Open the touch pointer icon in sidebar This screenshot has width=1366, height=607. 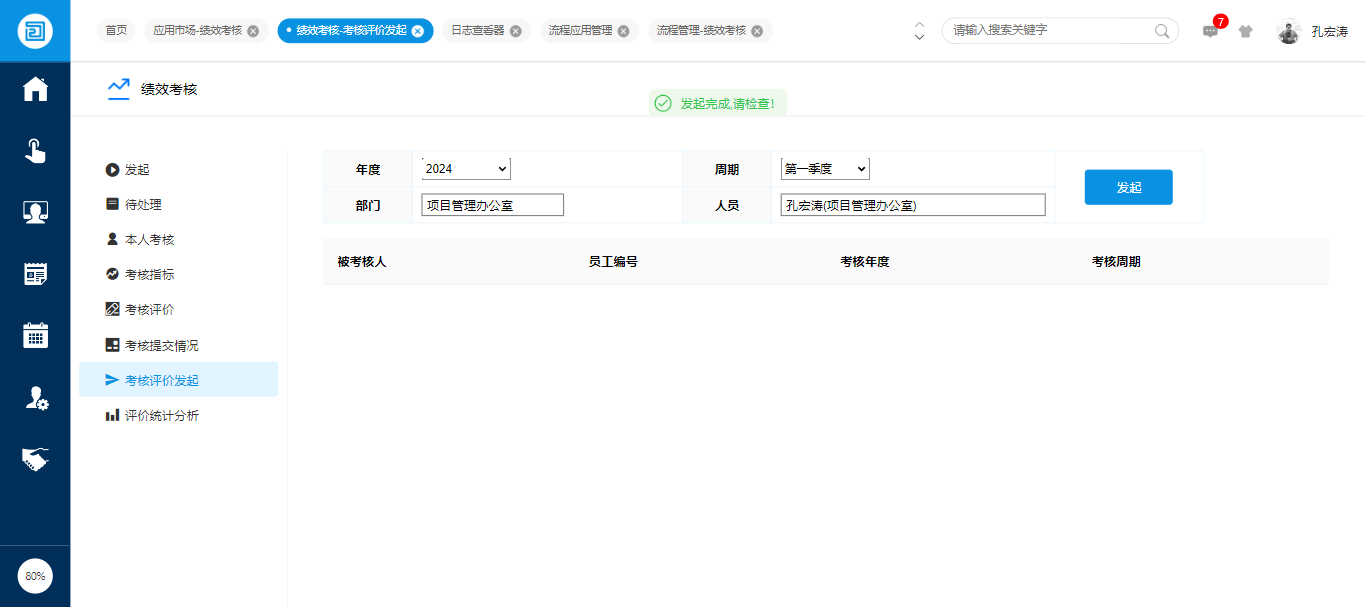(x=35, y=151)
